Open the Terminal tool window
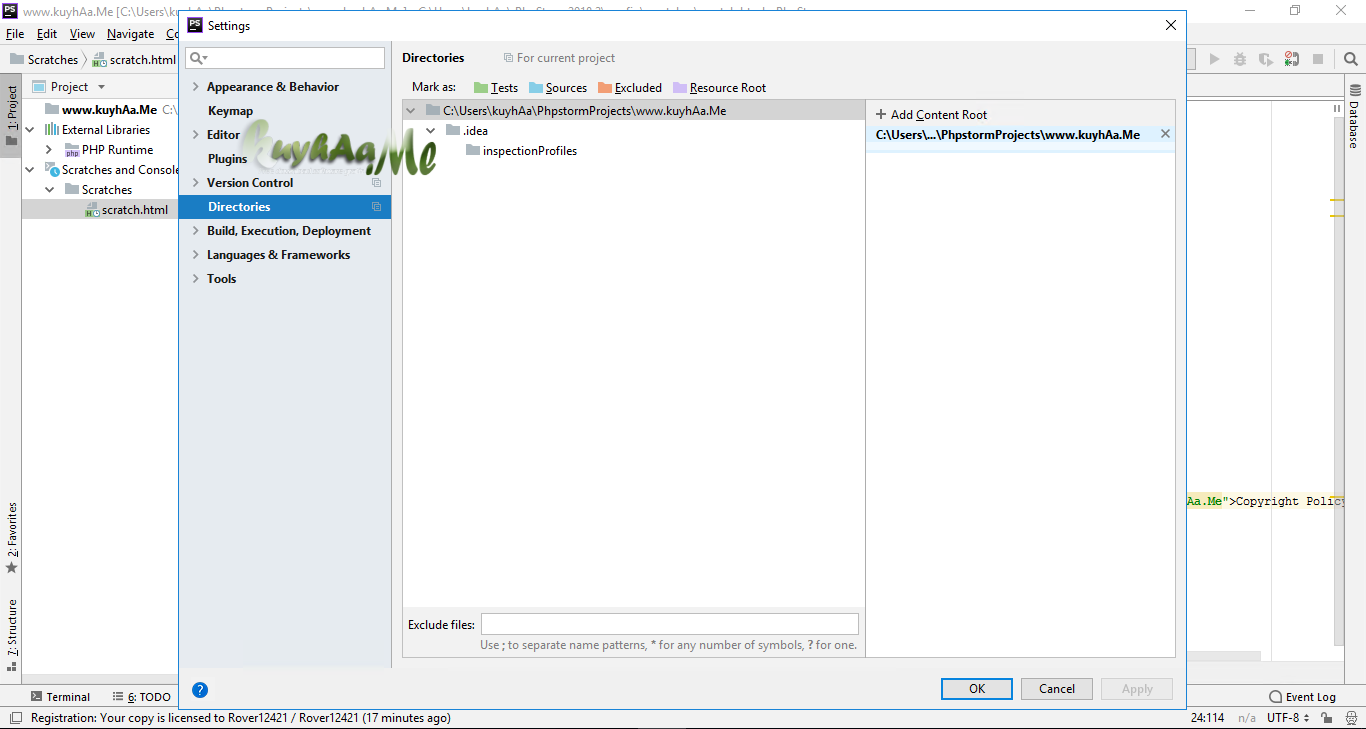The width and height of the screenshot is (1366, 729). pyautogui.click(x=60, y=697)
